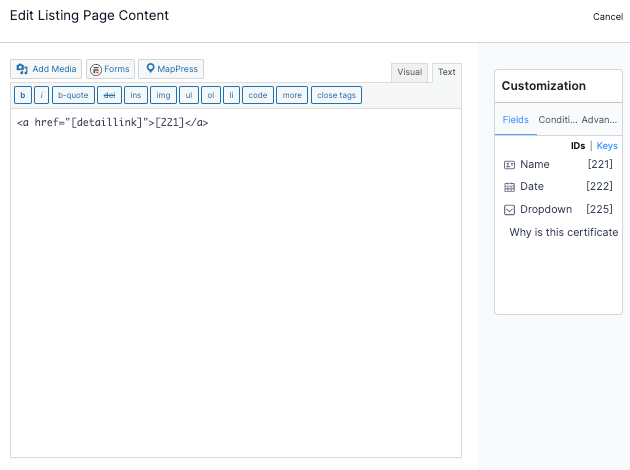Insert code tag from toolbar

[x=258, y=95]
